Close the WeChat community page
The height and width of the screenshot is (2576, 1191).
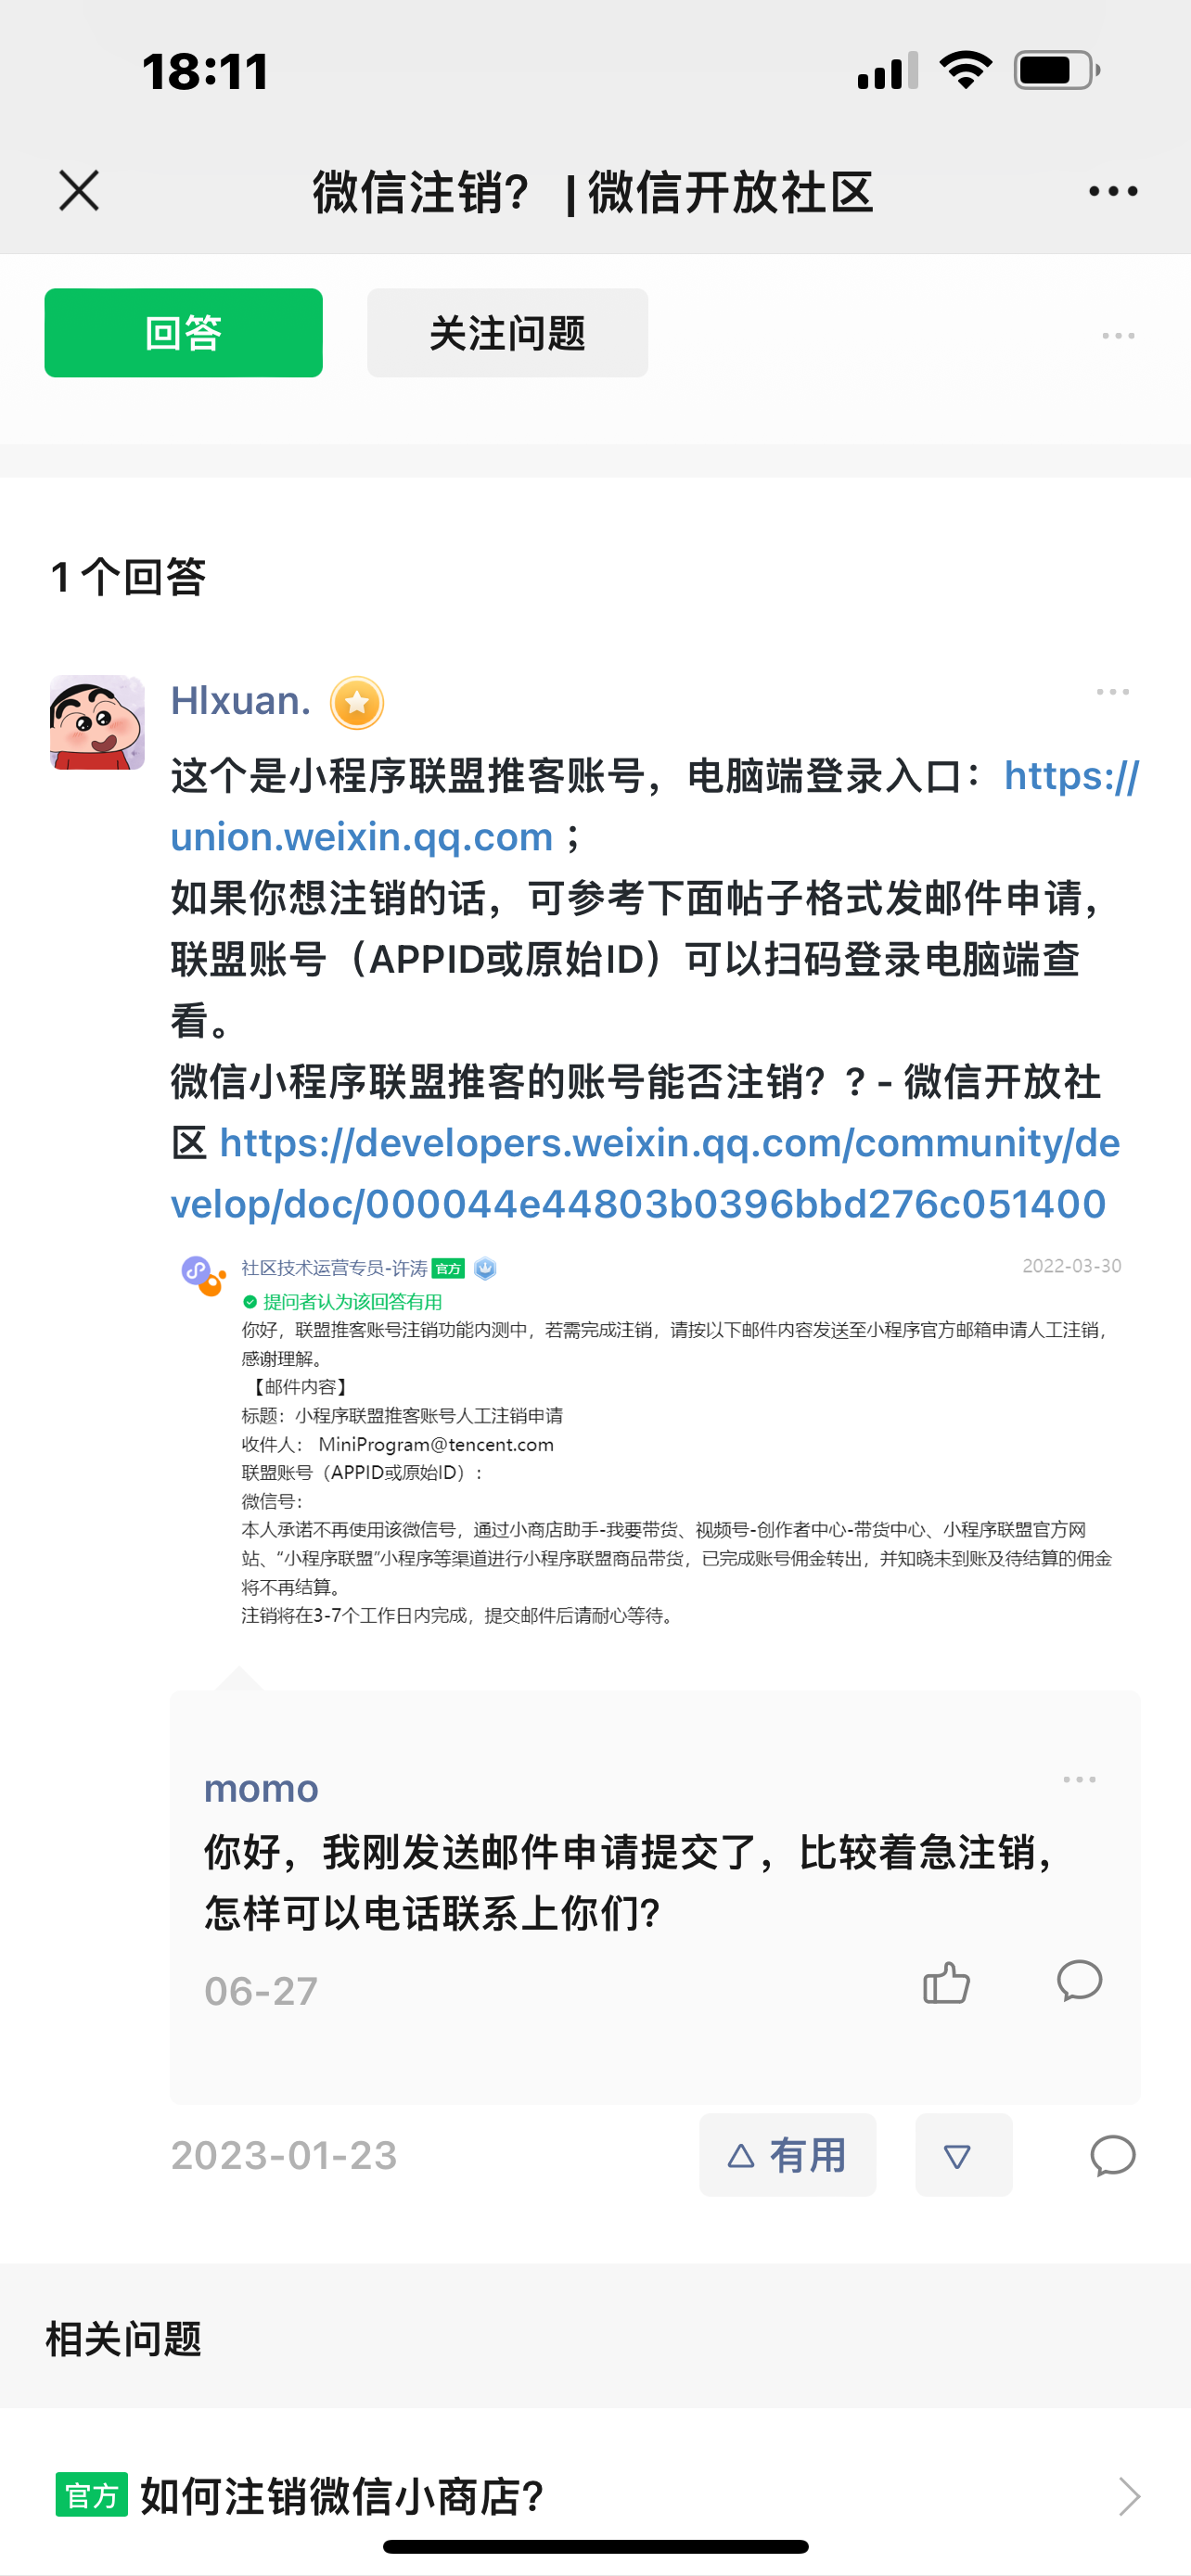[x=79, y=190]
